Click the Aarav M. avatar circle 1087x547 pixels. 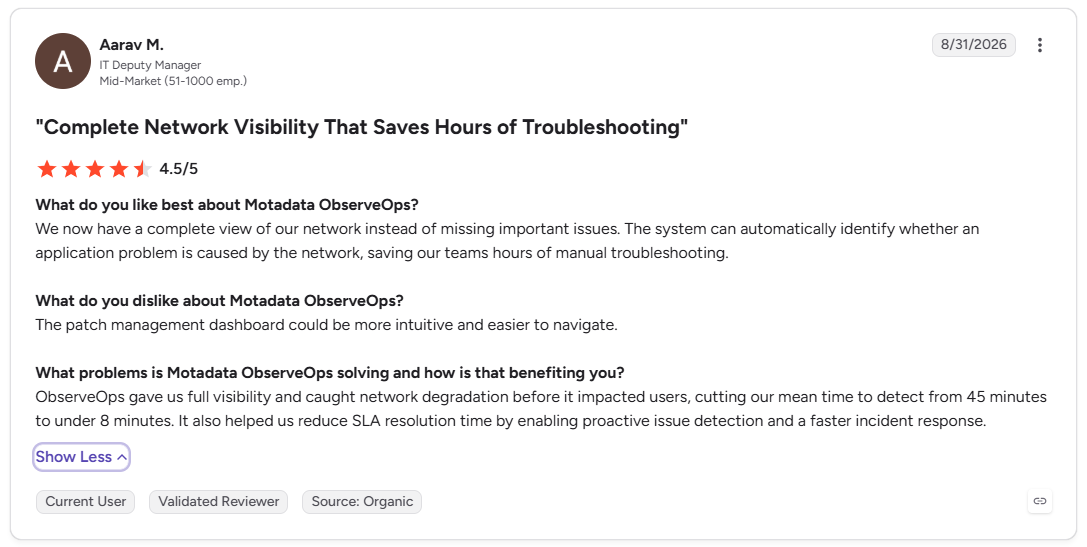[x=62, y=61]
